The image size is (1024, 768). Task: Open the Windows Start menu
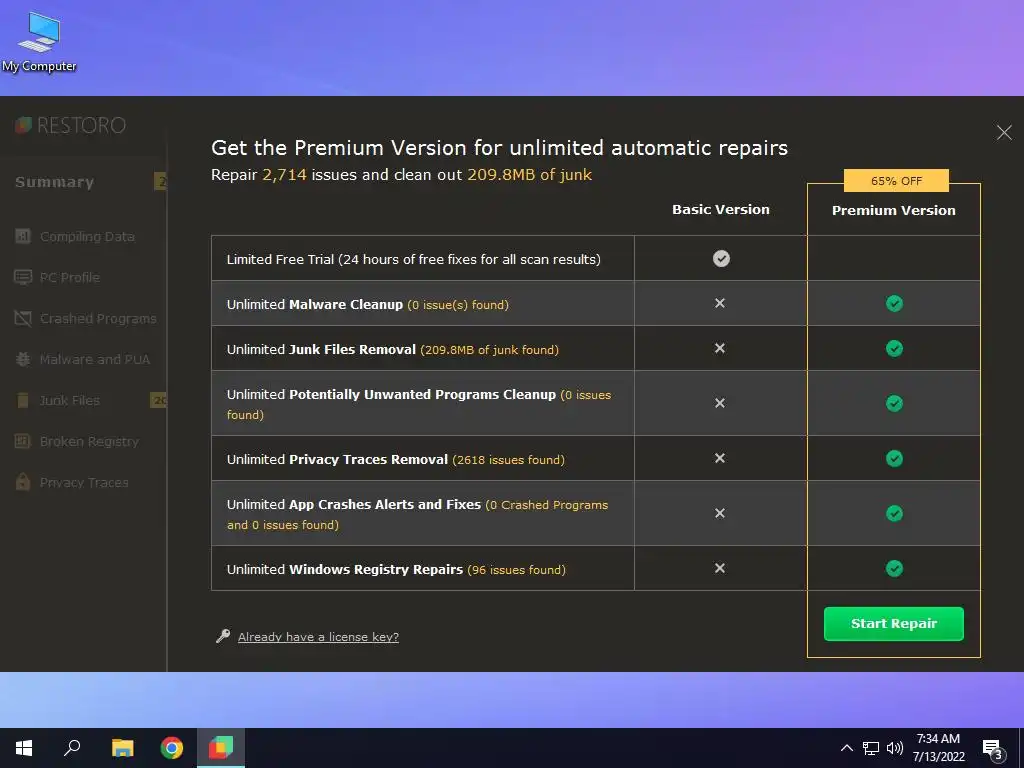[x=24, y=748]
